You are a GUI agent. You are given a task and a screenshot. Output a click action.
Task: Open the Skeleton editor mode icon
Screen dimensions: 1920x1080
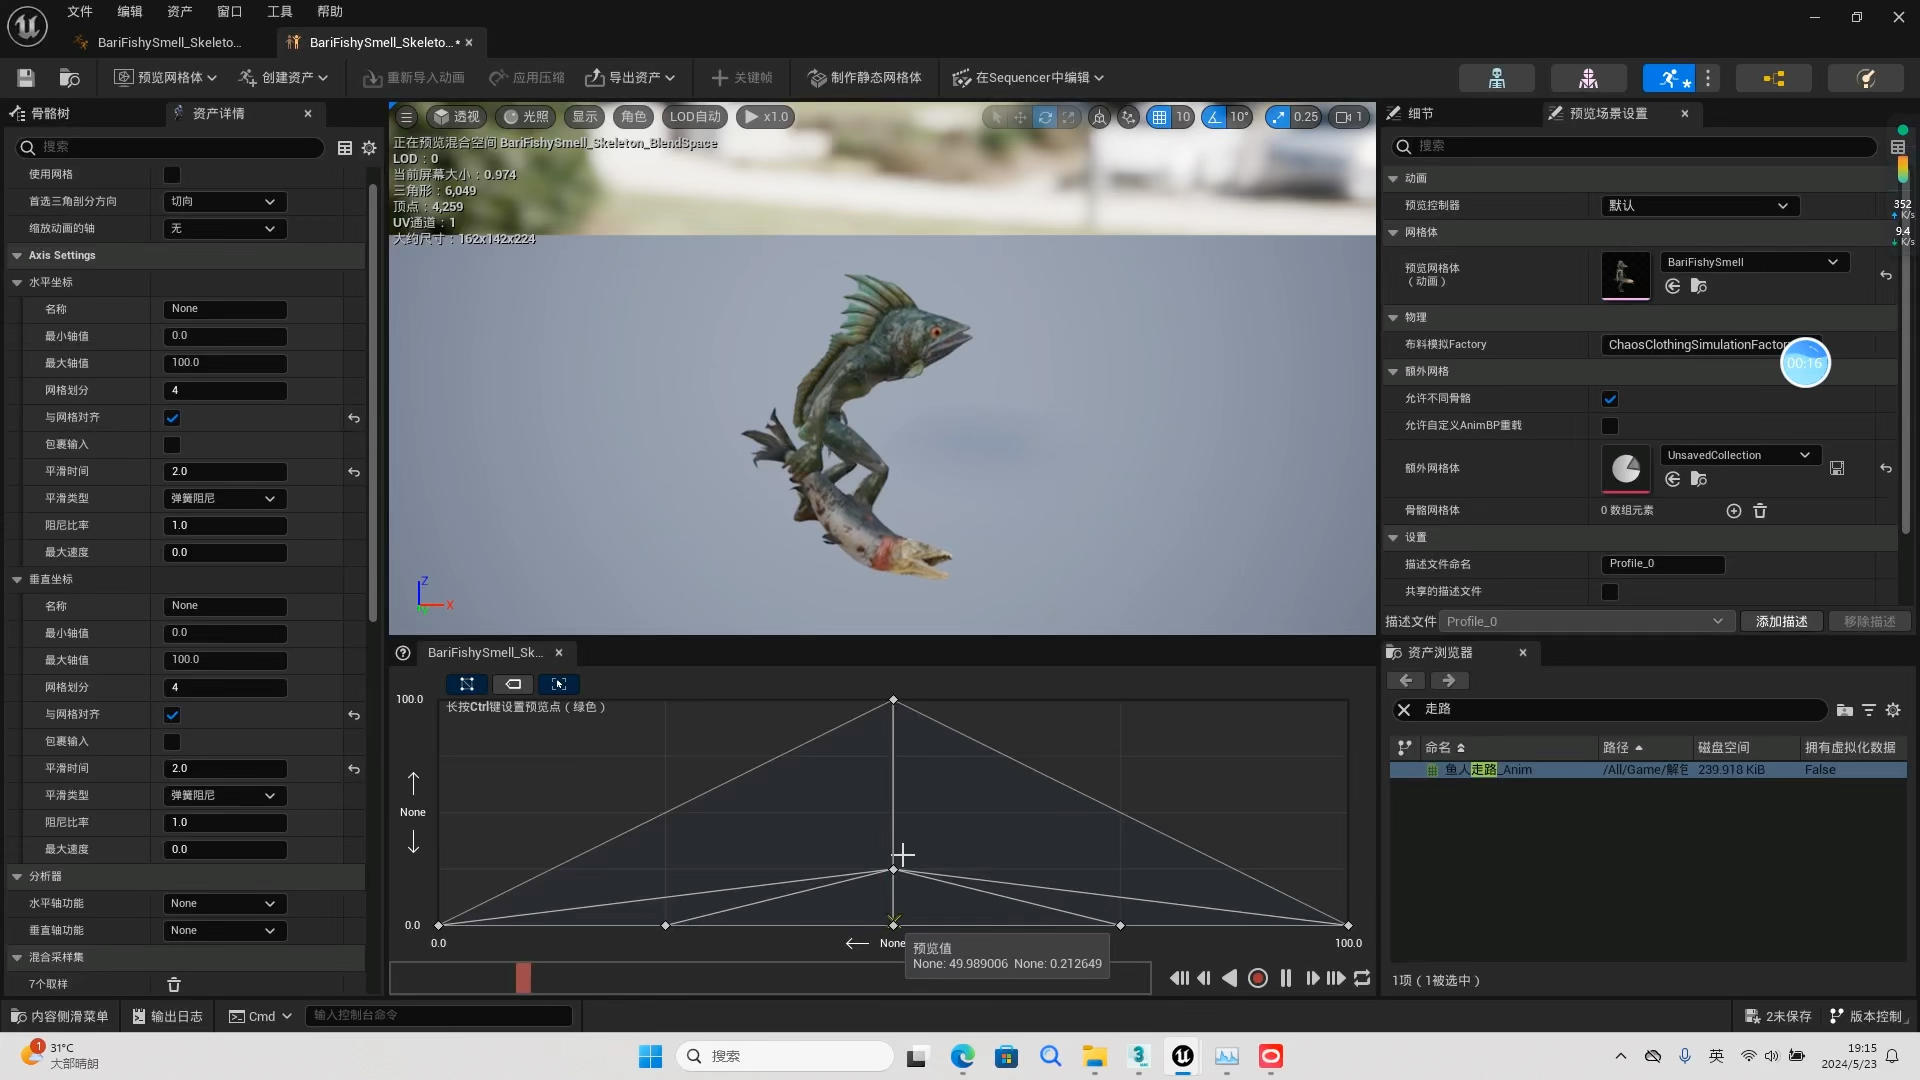click(x=1496, y=78)
